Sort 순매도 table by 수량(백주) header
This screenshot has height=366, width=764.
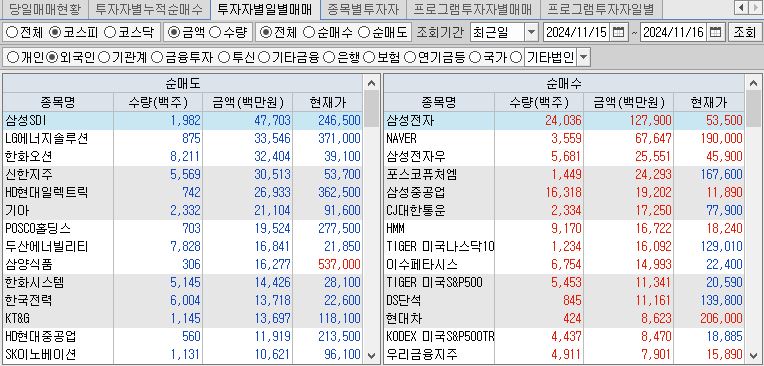click(x=158, y=102)
